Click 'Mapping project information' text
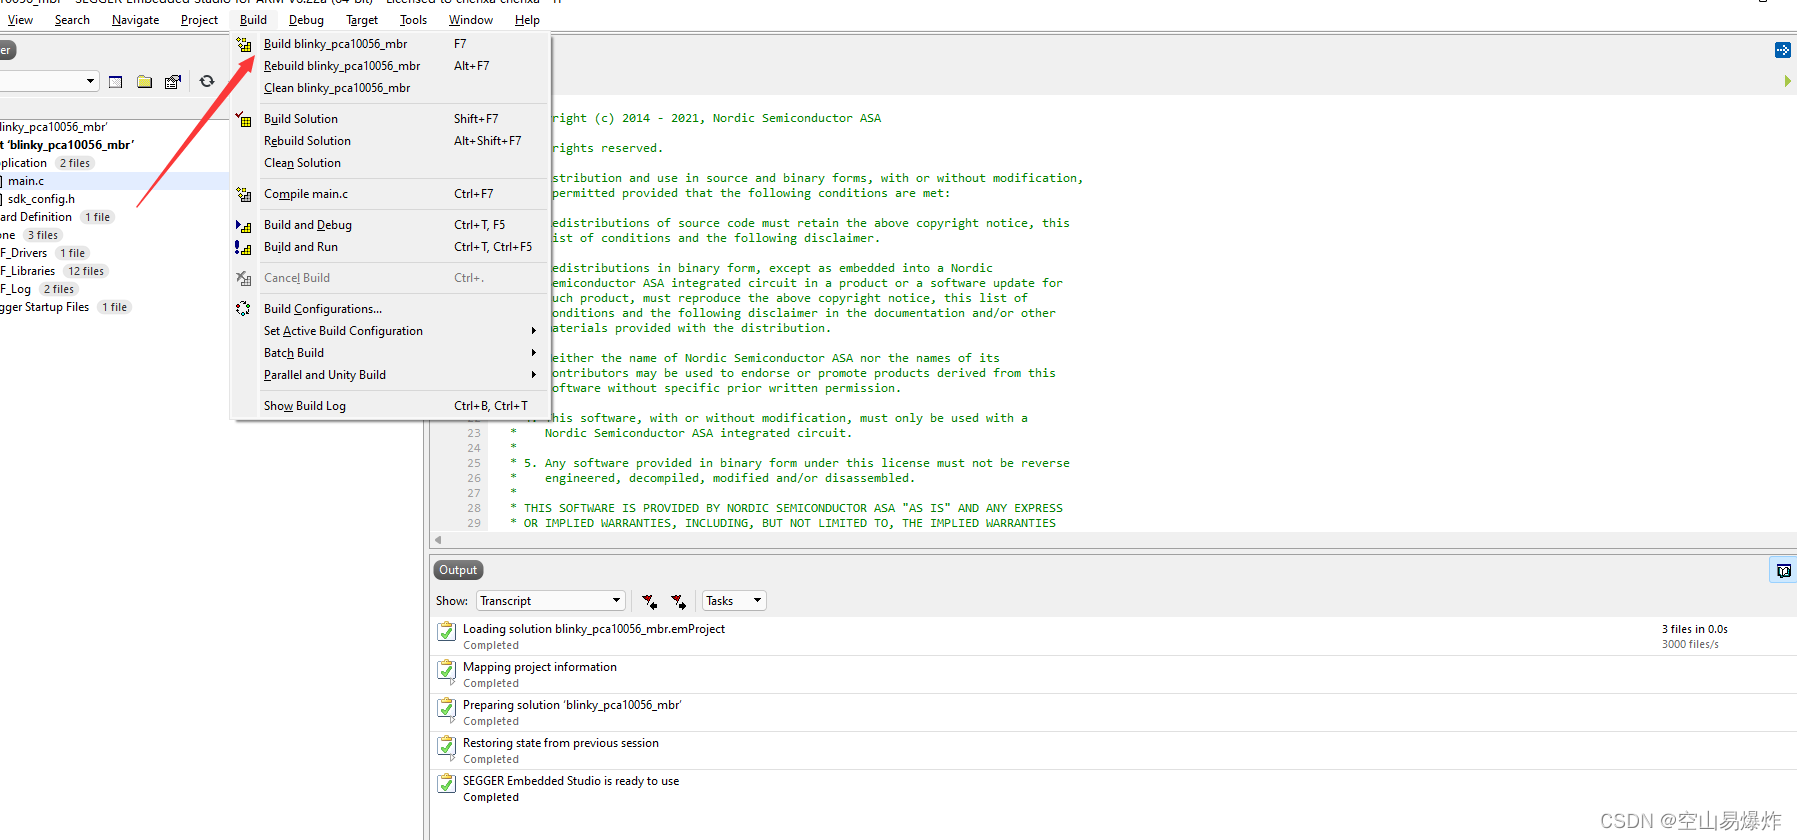The height and width of the screenshot is (840, 1797). (x=540, y=667)
